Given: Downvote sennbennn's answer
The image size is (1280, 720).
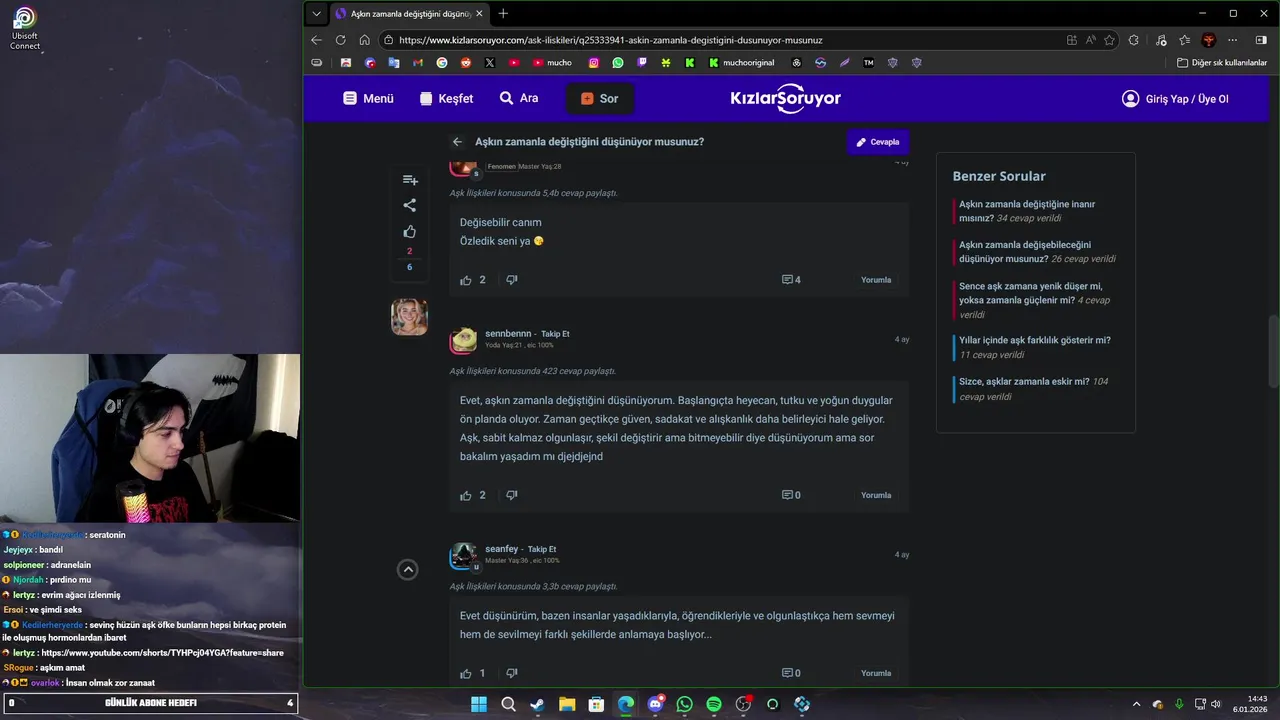Looking at the screenshot, I should [x=512, y=495].
